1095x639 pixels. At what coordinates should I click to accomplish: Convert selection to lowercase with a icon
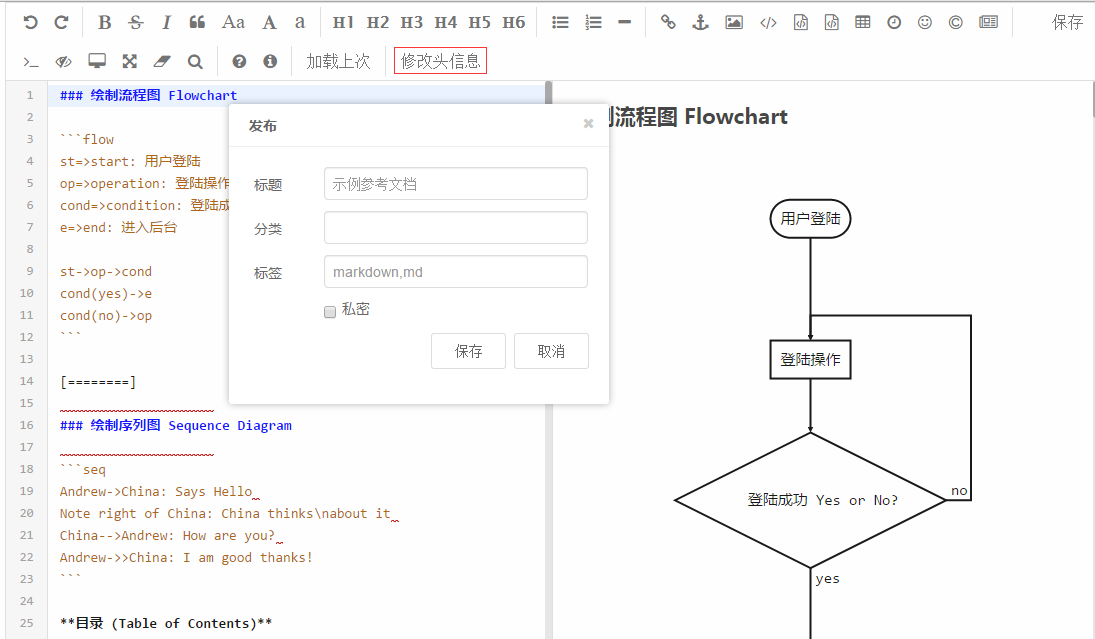coord(300,22)
